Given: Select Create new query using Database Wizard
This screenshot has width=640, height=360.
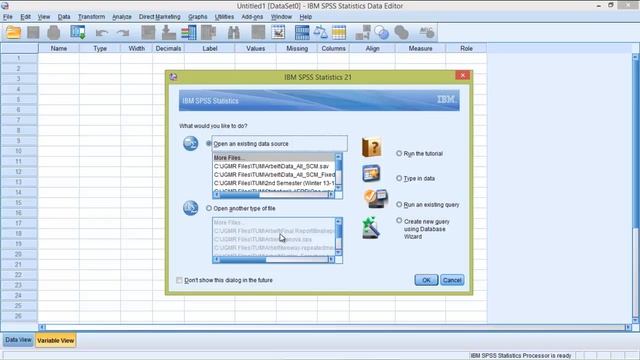Looking at the screenshot, I should [399, 221].
